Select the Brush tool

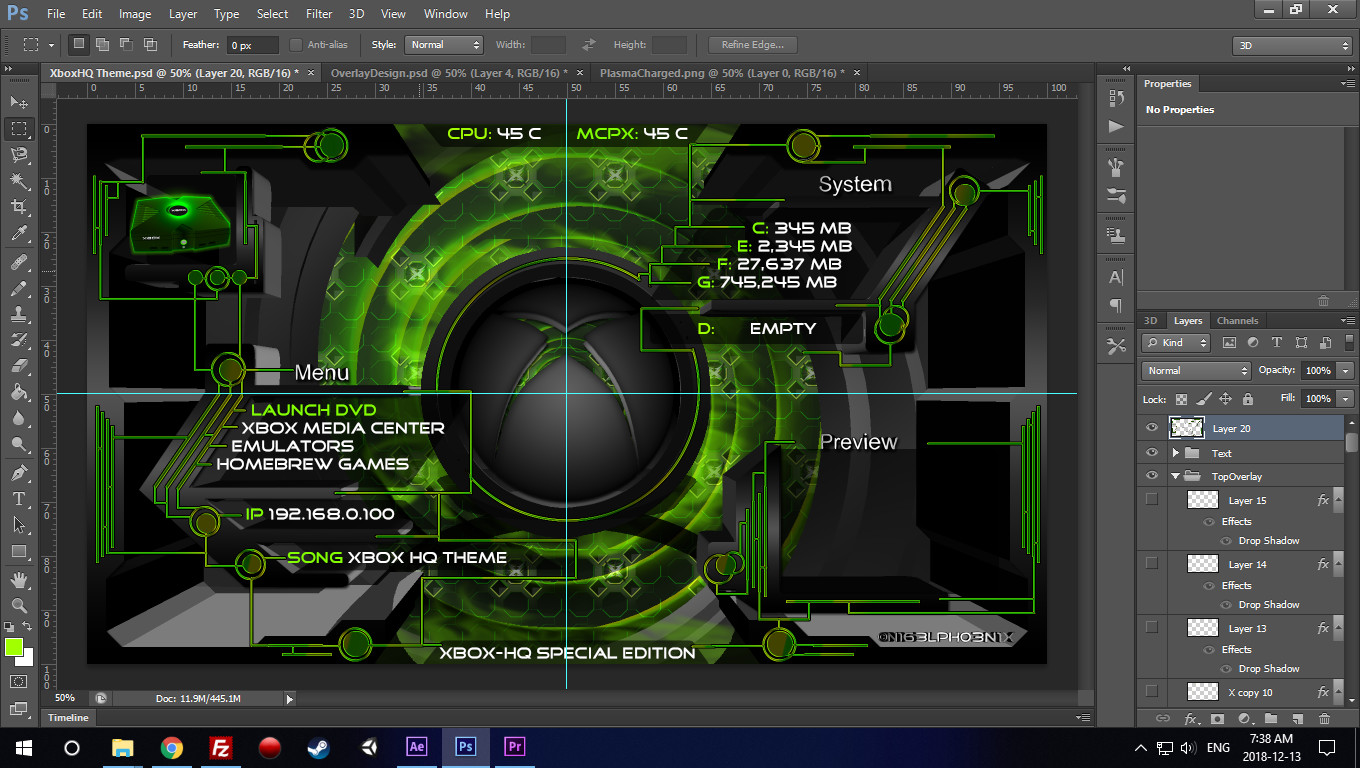pos(19,288)
